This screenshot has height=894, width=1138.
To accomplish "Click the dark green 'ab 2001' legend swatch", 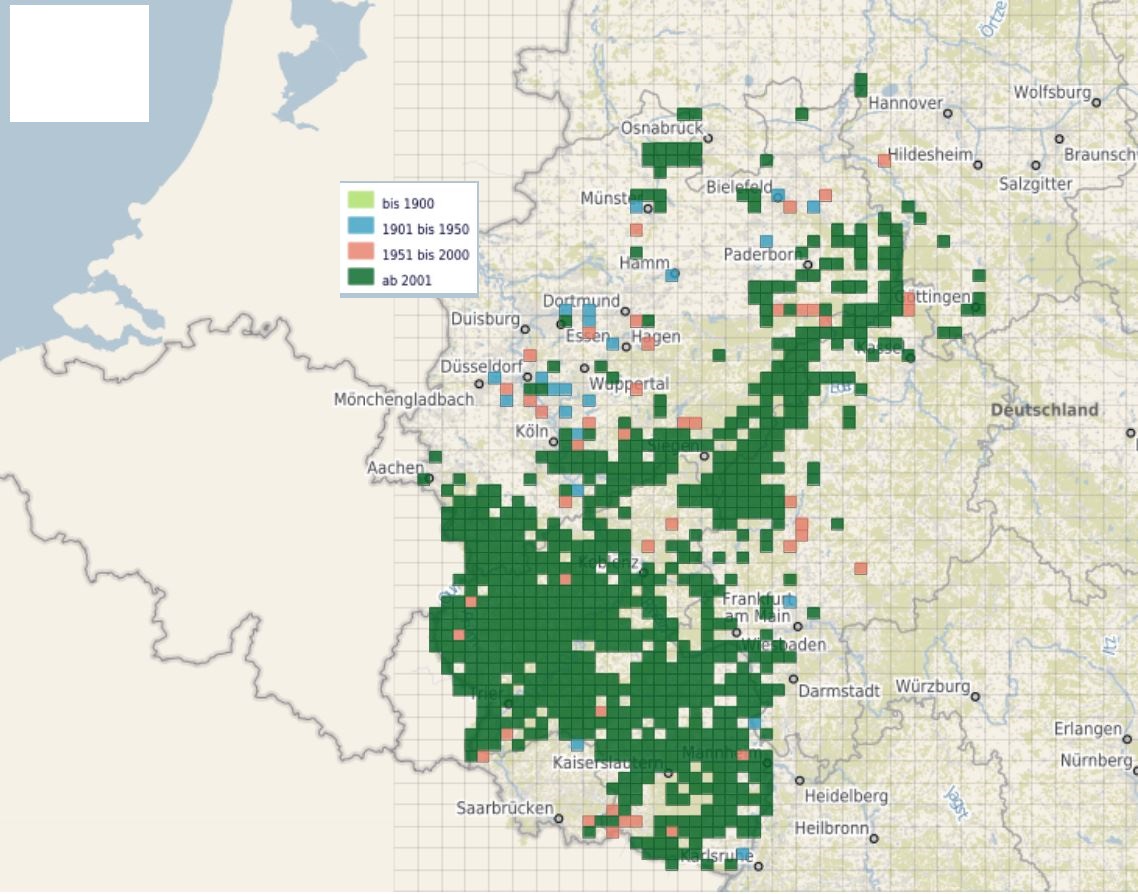I will pos(359,280).
